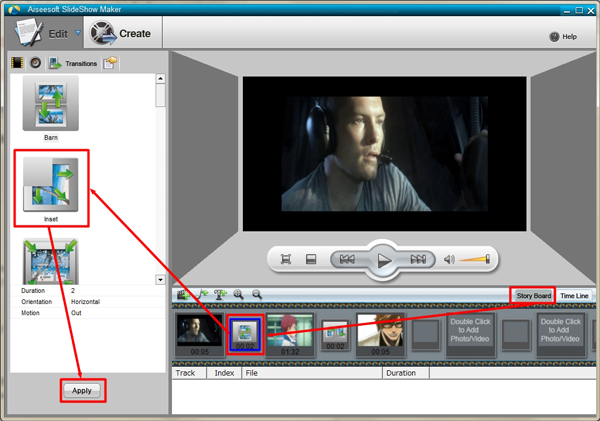
Task: Skip to next clip
Action: tap(419, 260)
